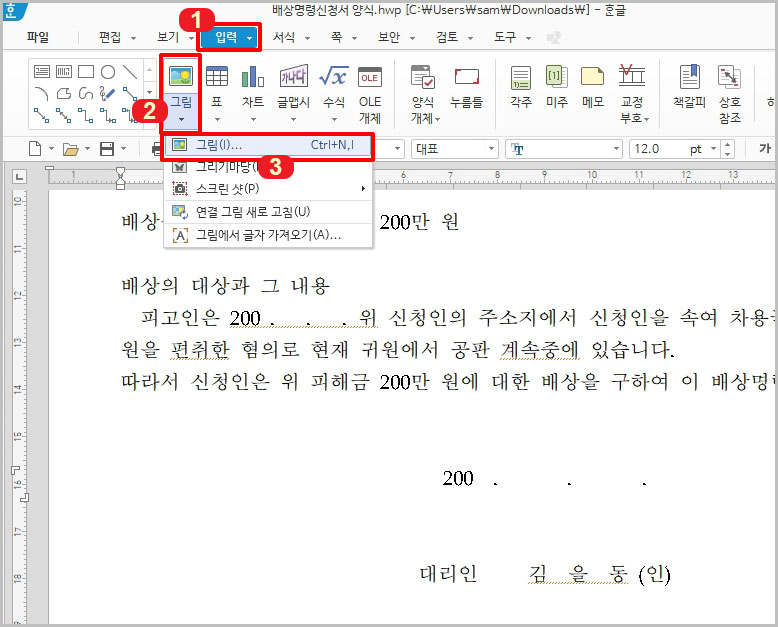This screenshot has height=627, width=778.
Task: Open a file with folder icon
Action: (70, 149)
